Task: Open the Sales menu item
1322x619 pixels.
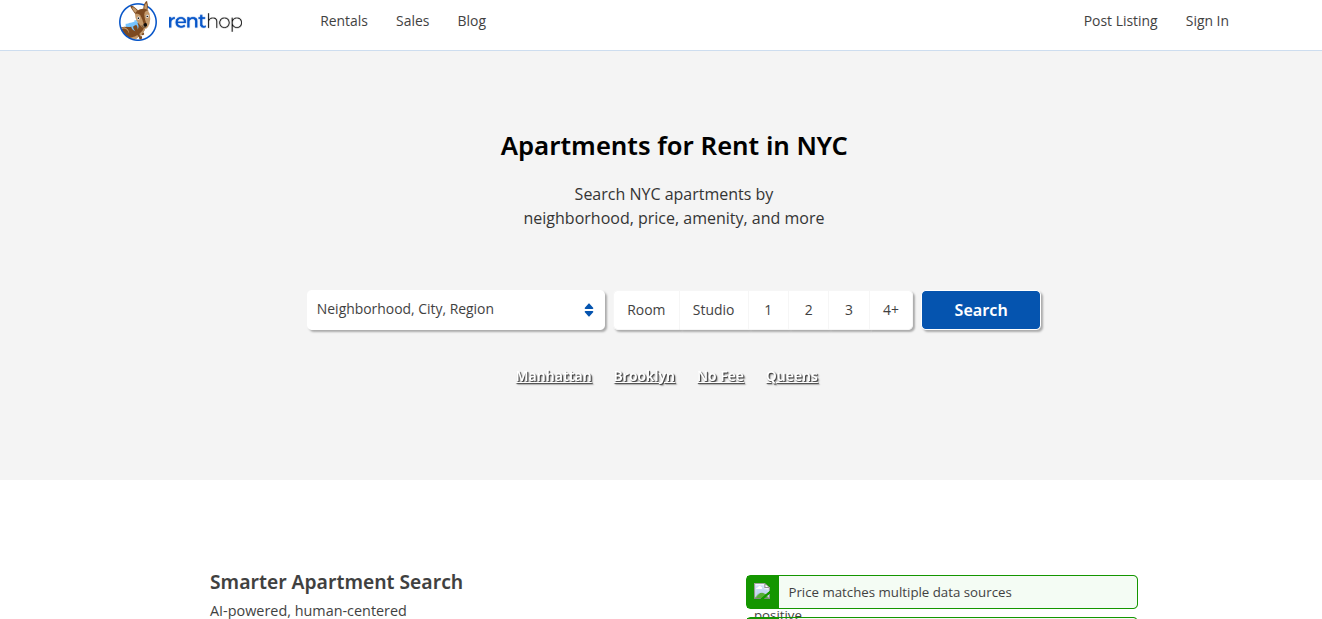Action: click(x=412, y=21)
